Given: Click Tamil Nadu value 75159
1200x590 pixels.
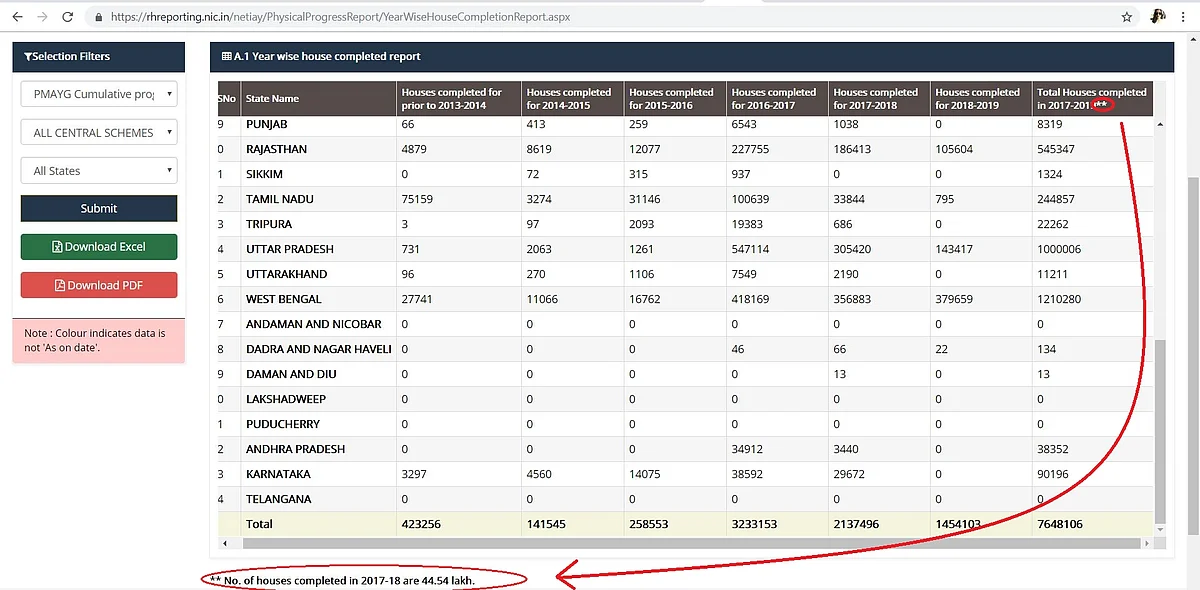Looking at the screenshot, I should (x=417, y=199).
